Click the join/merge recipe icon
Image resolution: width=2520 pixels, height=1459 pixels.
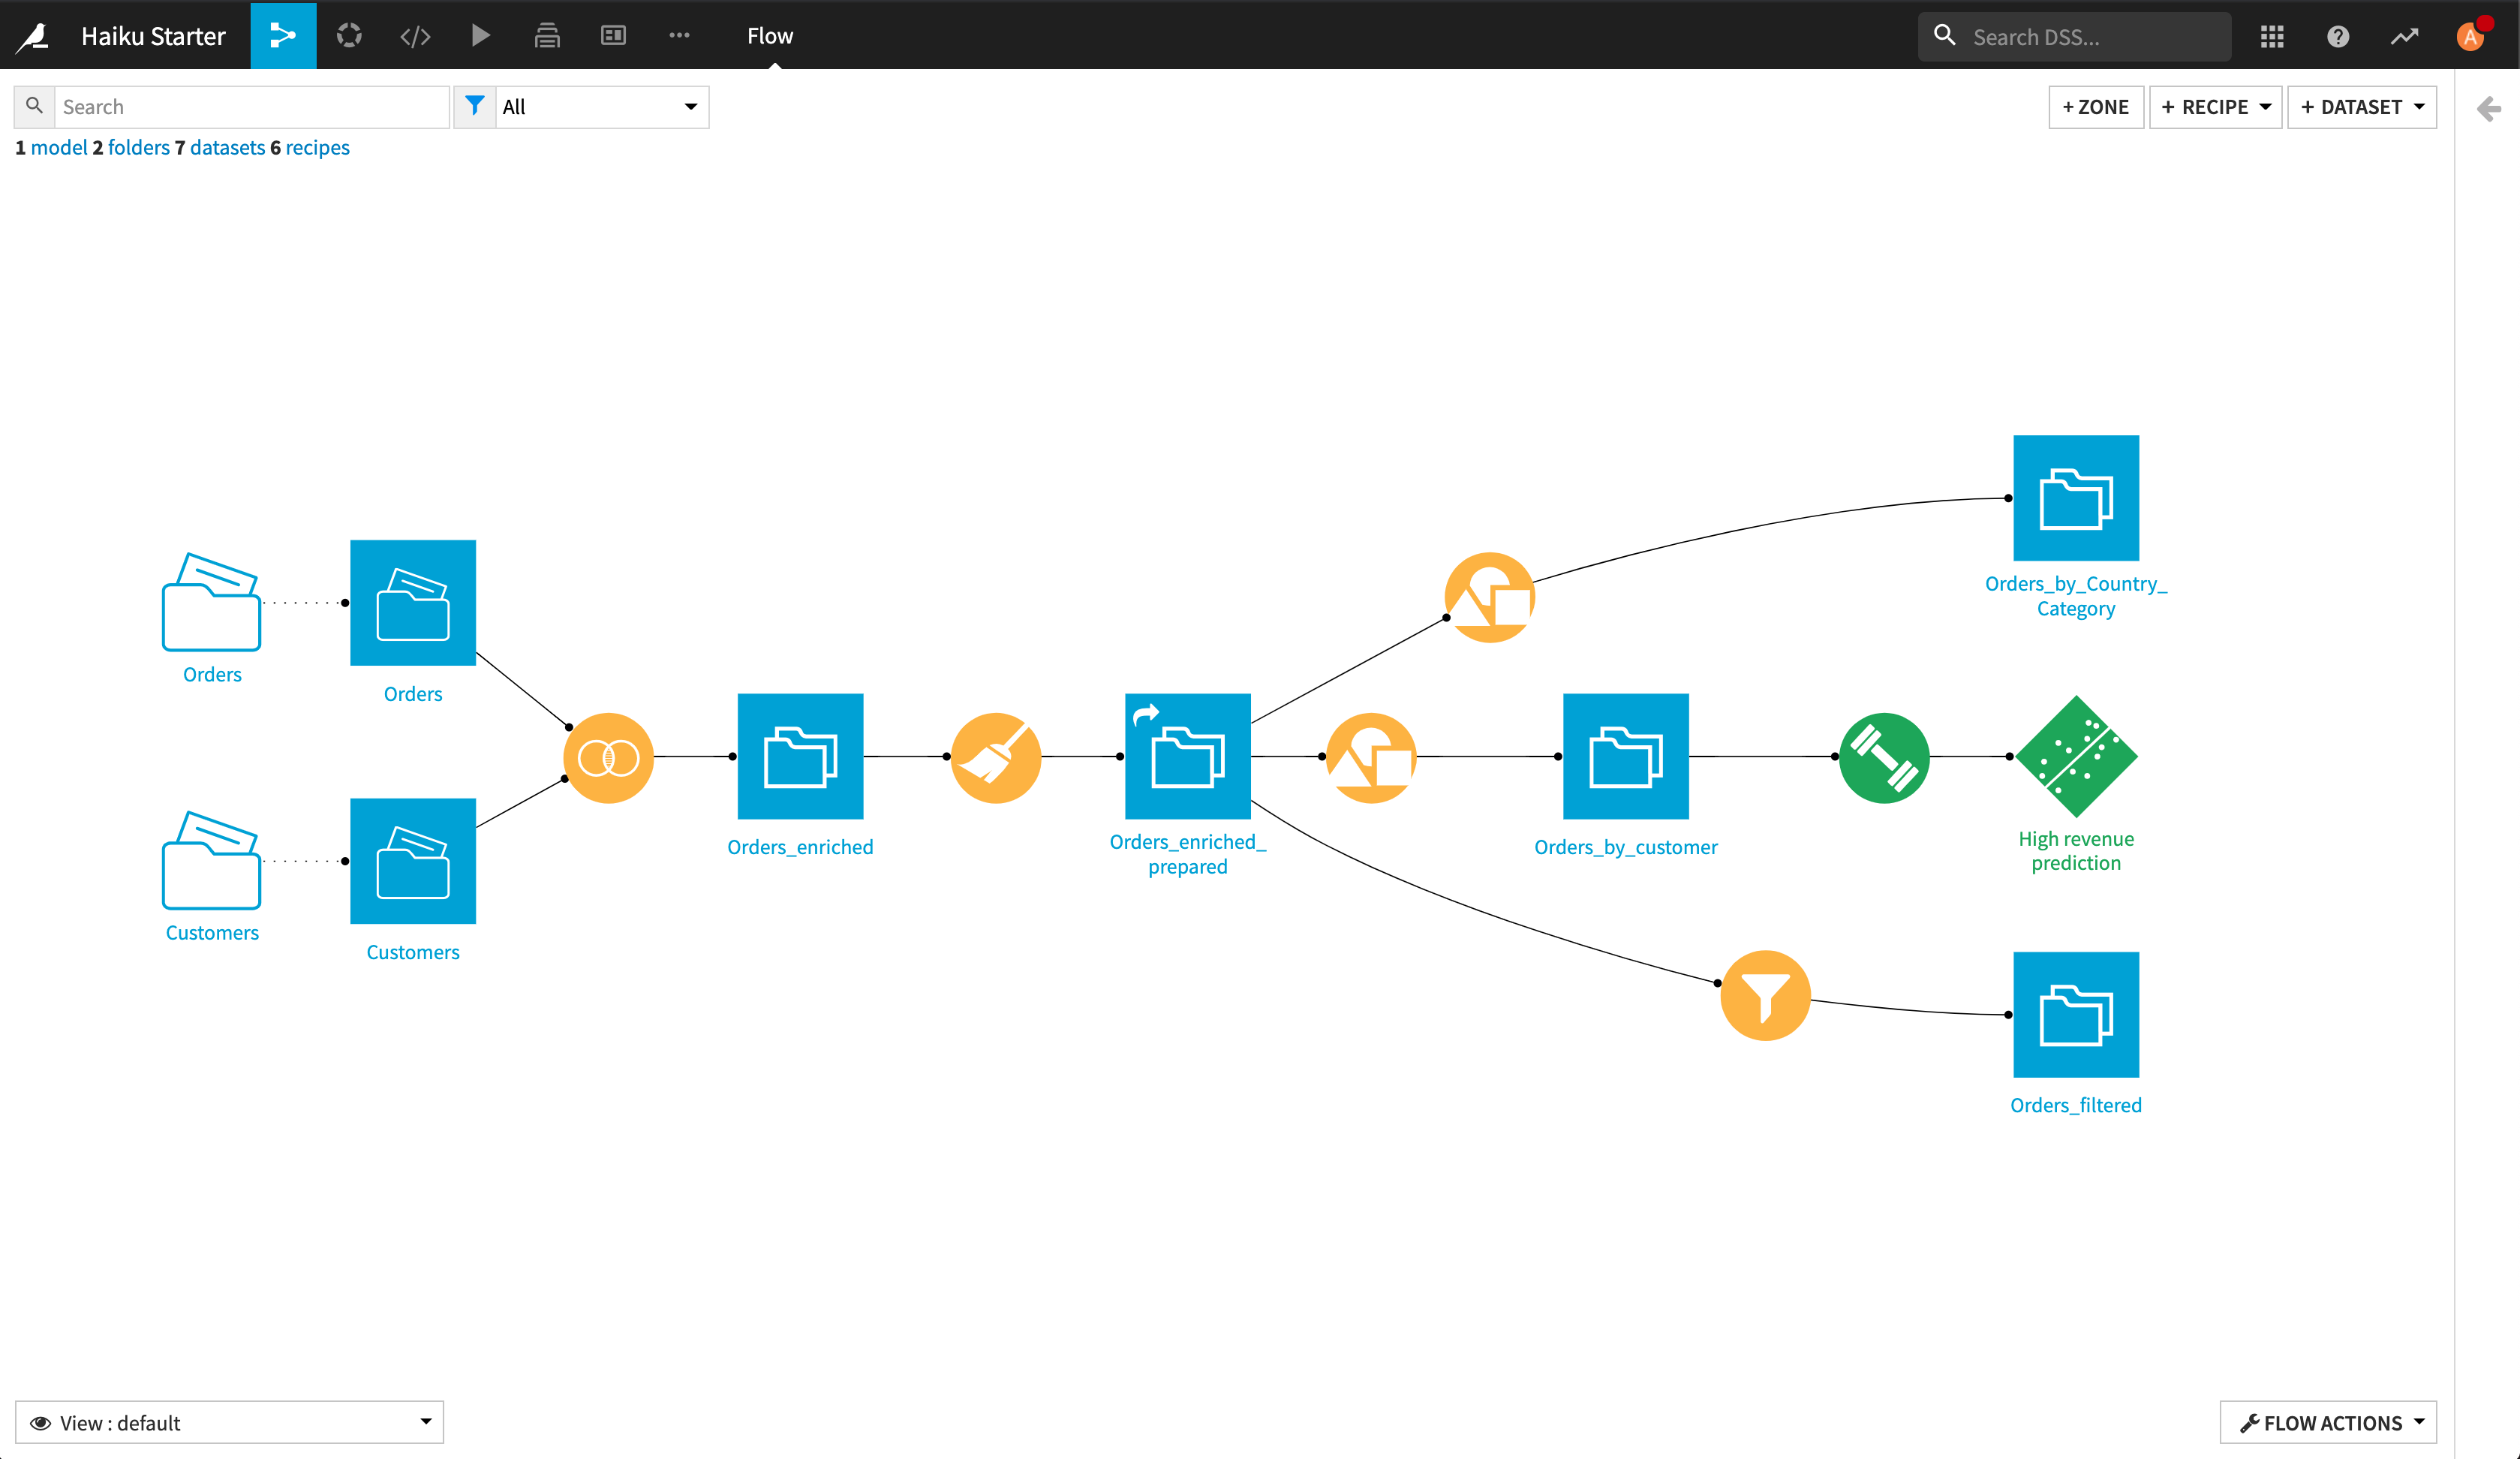click(608, 756)
